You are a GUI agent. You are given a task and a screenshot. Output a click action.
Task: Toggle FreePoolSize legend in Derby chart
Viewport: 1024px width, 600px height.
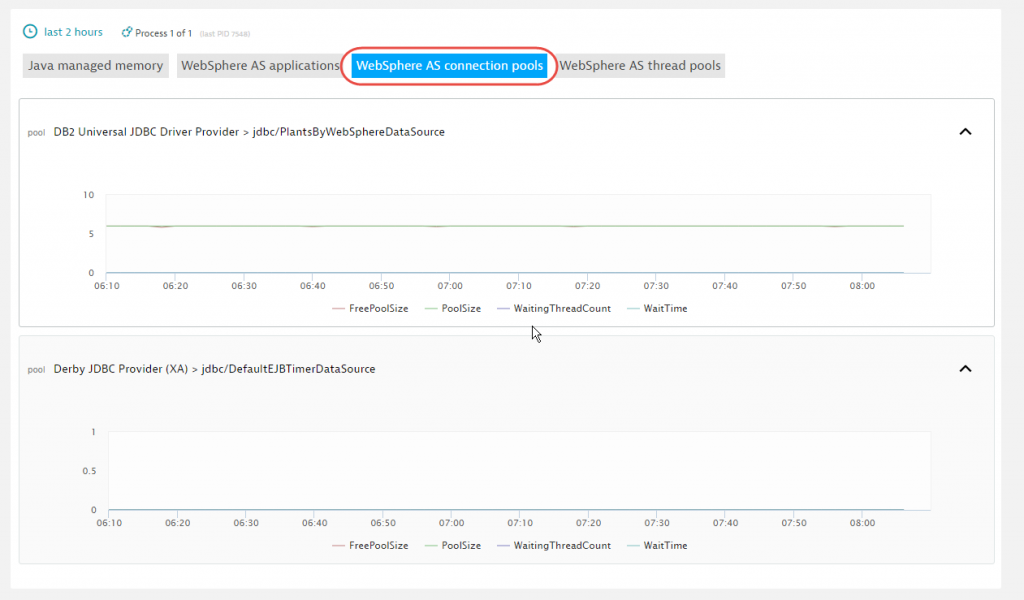tap(370, 545)
